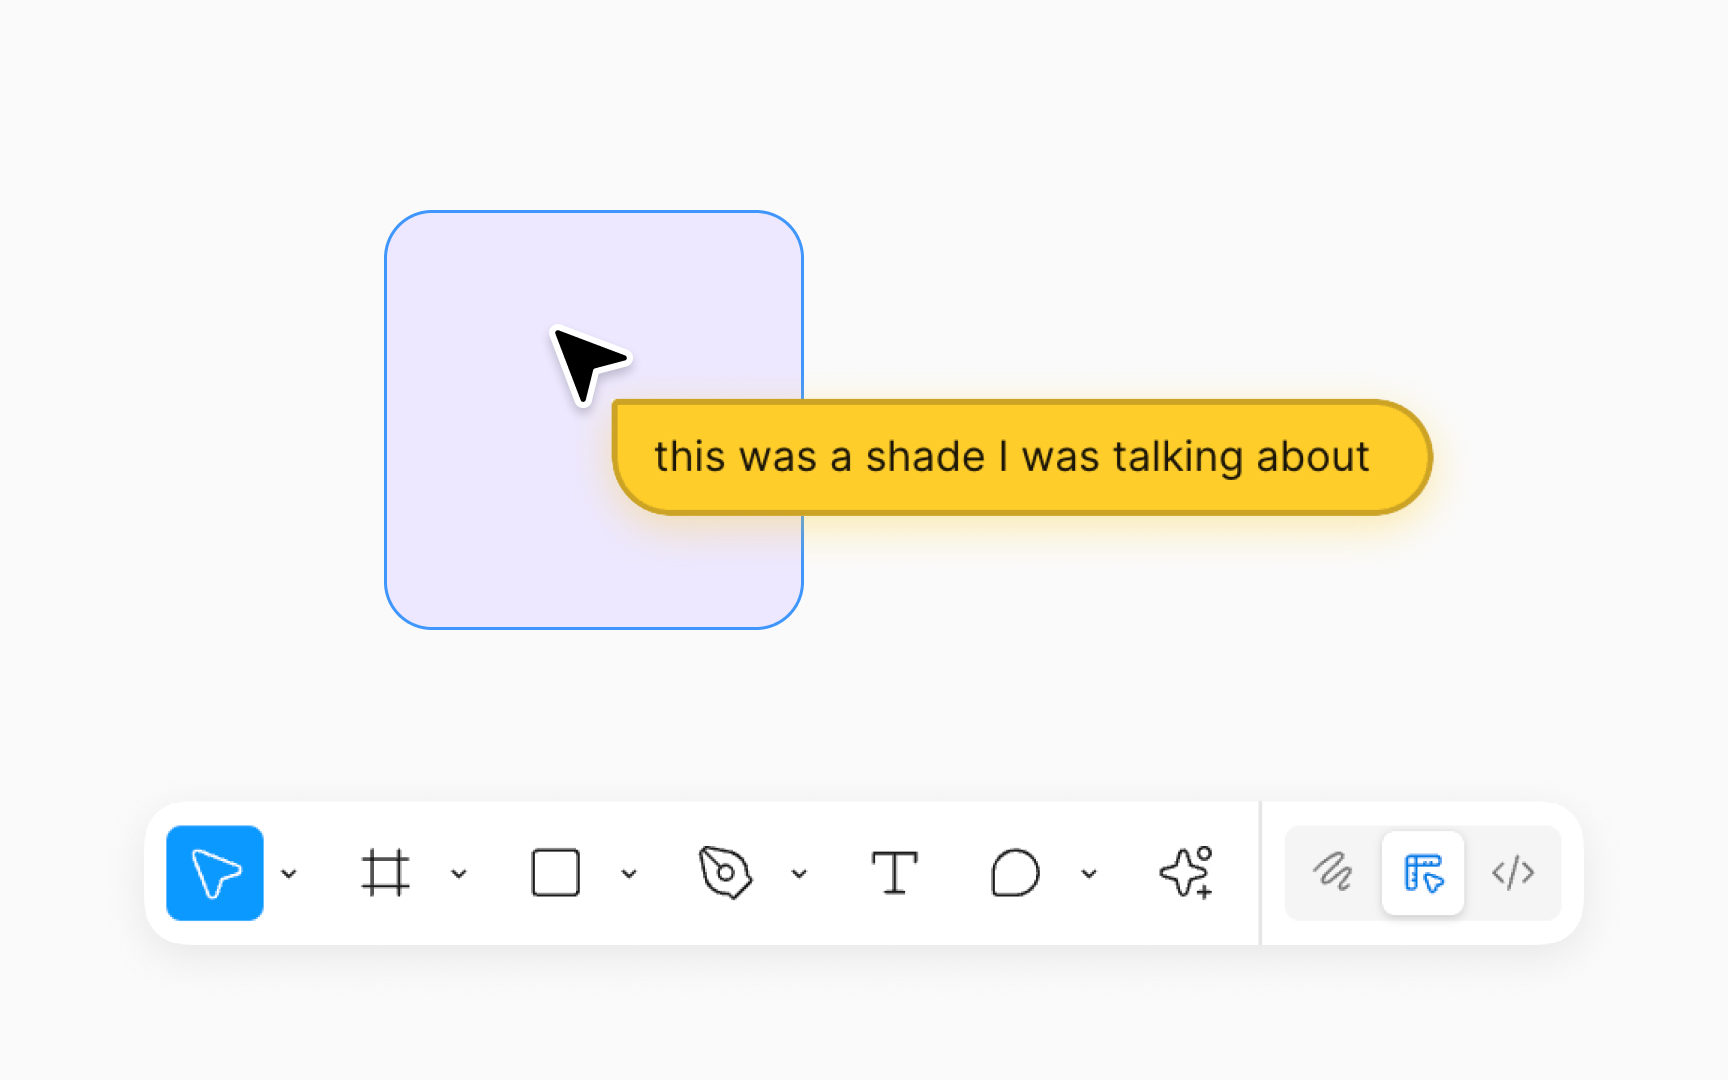Open the shape tools dropdown
This screenshot has width=1728, height=1080.
(x=629, y=873)
